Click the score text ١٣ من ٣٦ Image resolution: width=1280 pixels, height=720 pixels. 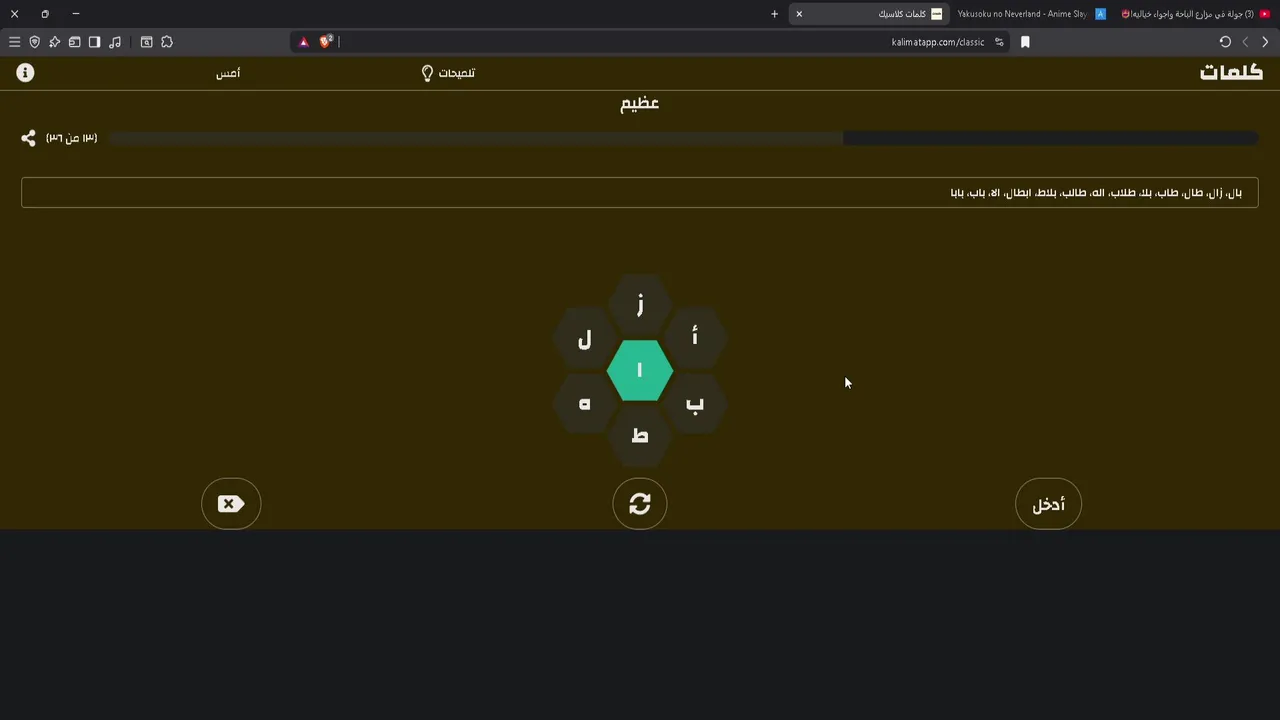[x=72, y=138]
